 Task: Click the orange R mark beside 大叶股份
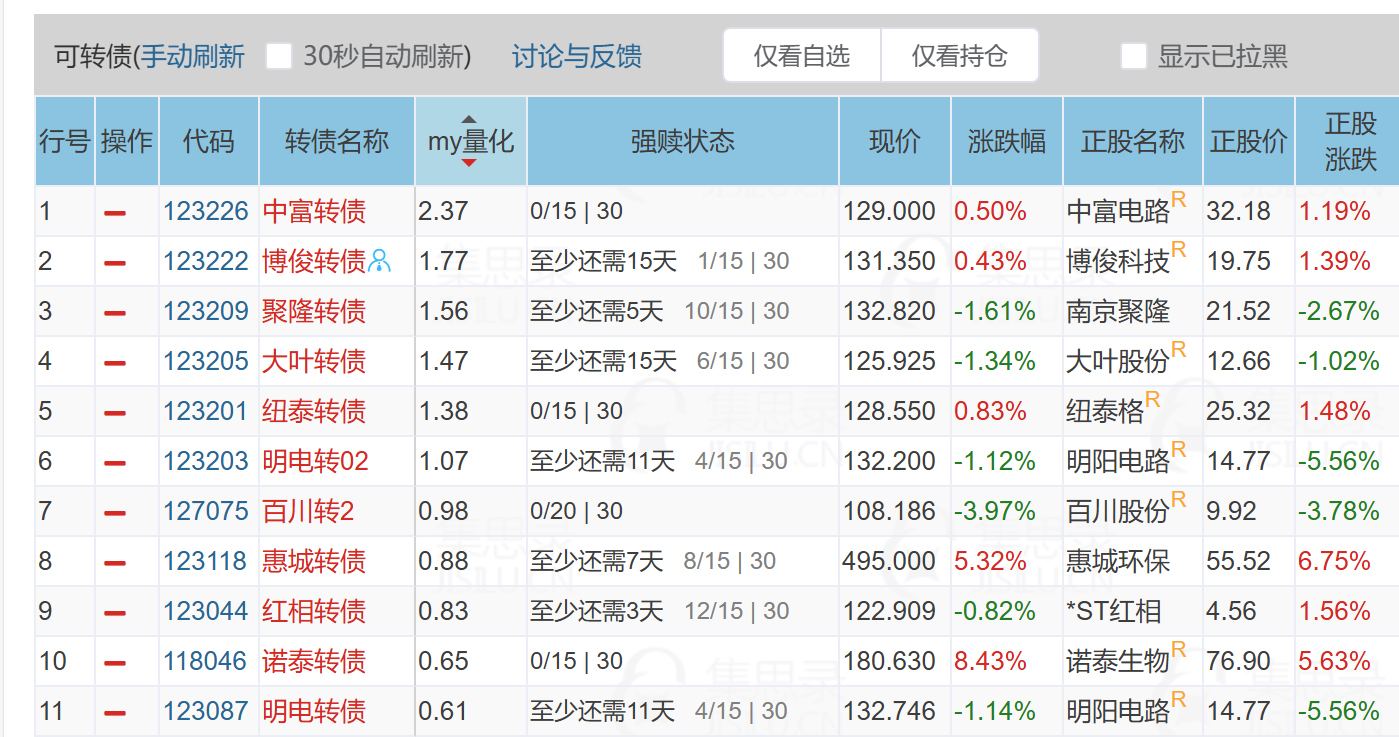1179,350
